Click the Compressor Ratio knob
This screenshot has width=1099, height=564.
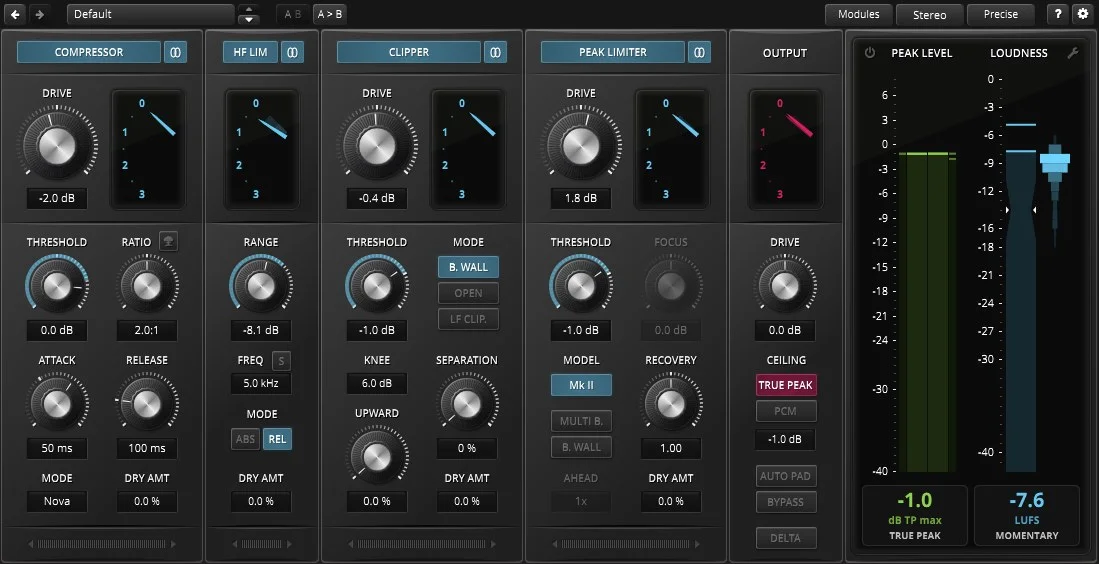point(146,285)
